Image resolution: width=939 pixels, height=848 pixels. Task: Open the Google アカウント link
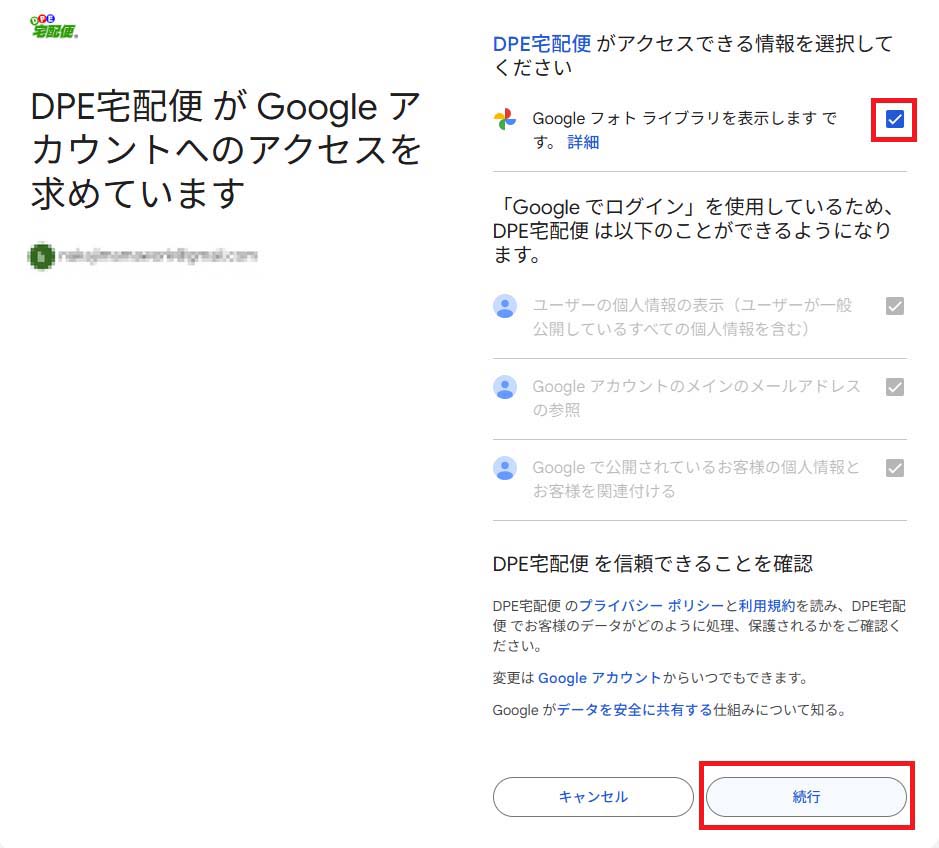[599, 678]
